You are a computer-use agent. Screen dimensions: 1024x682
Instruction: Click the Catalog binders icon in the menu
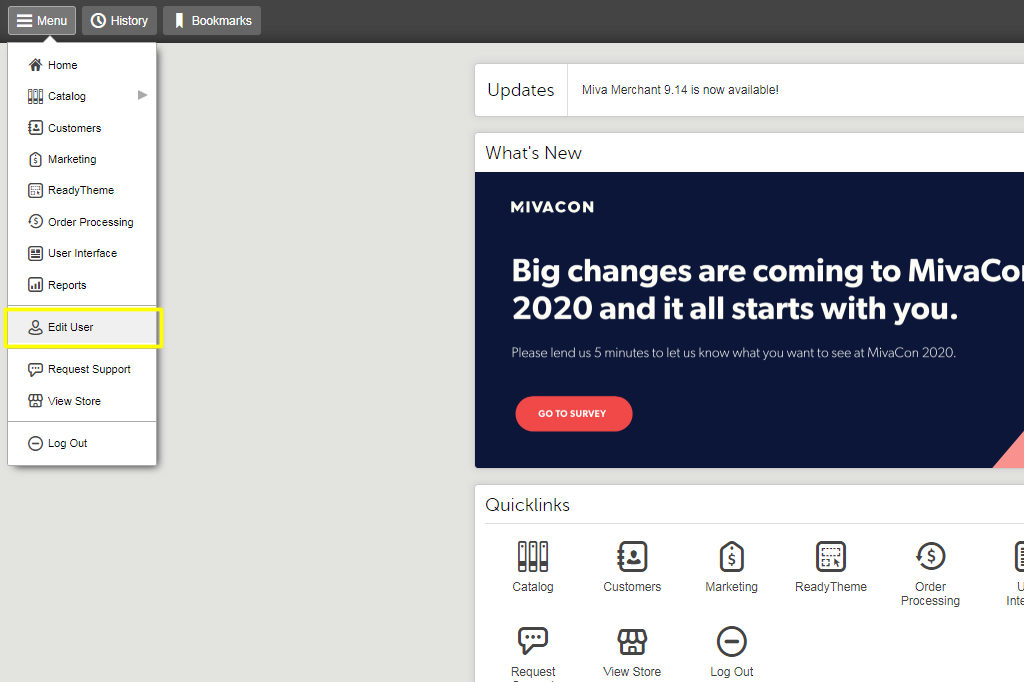(x=35, y=97)
